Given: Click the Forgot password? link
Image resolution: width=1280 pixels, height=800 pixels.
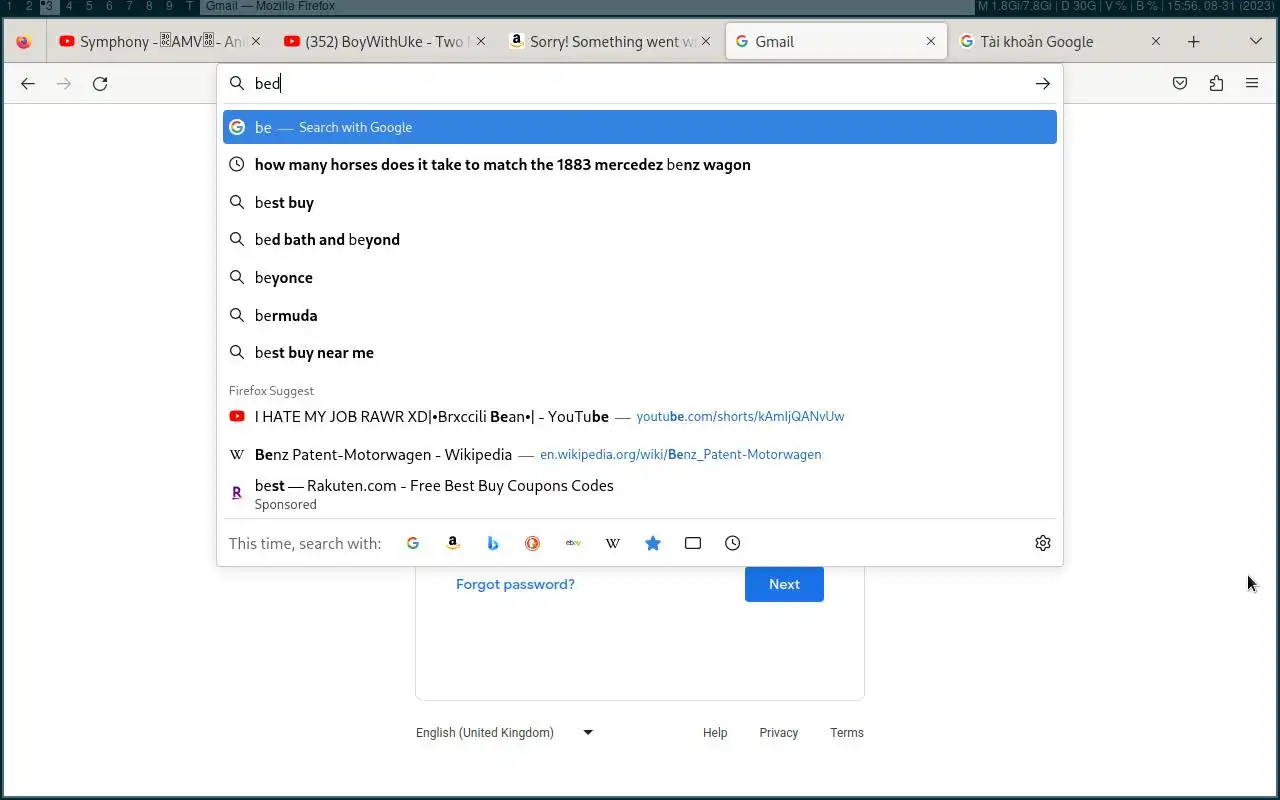Looking at the screenshot, I should click(515, 584).
